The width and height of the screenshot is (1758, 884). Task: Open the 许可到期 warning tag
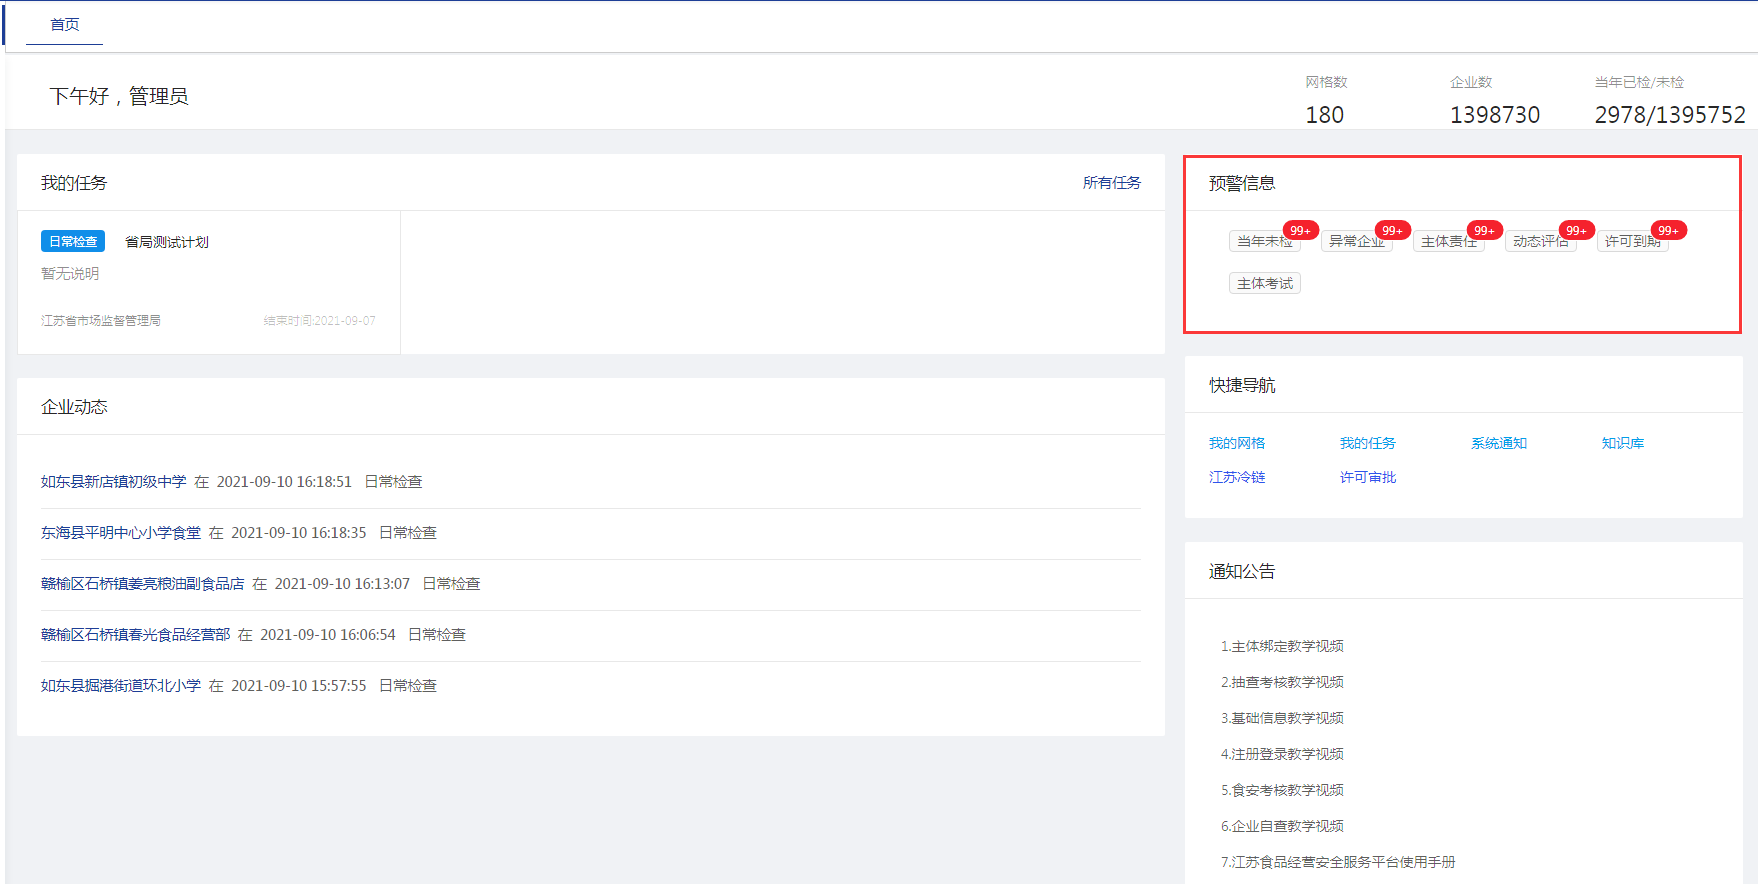tap(1632, 242)
